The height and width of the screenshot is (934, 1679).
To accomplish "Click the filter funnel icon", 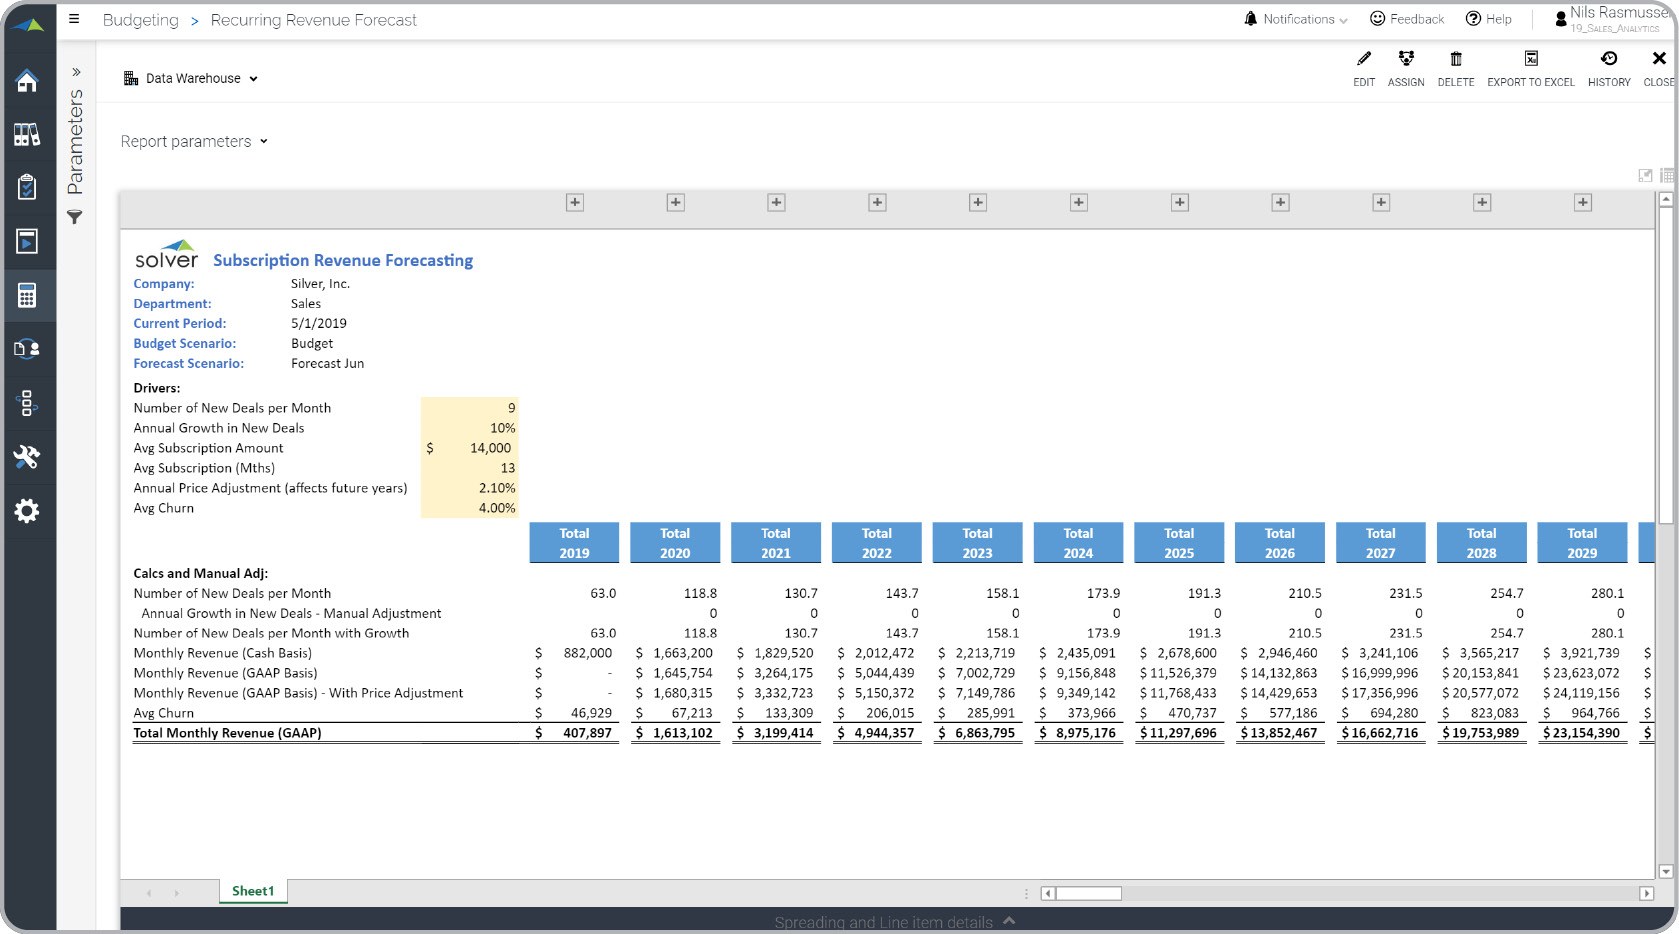I will click(75, 217).
